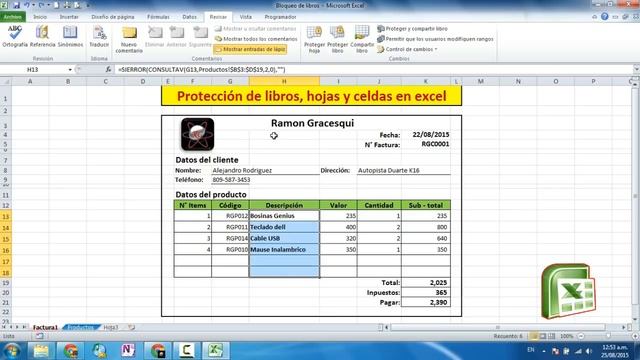Click the macro record icon in status bar
This screenshot has height=360, width=640.
39,336
